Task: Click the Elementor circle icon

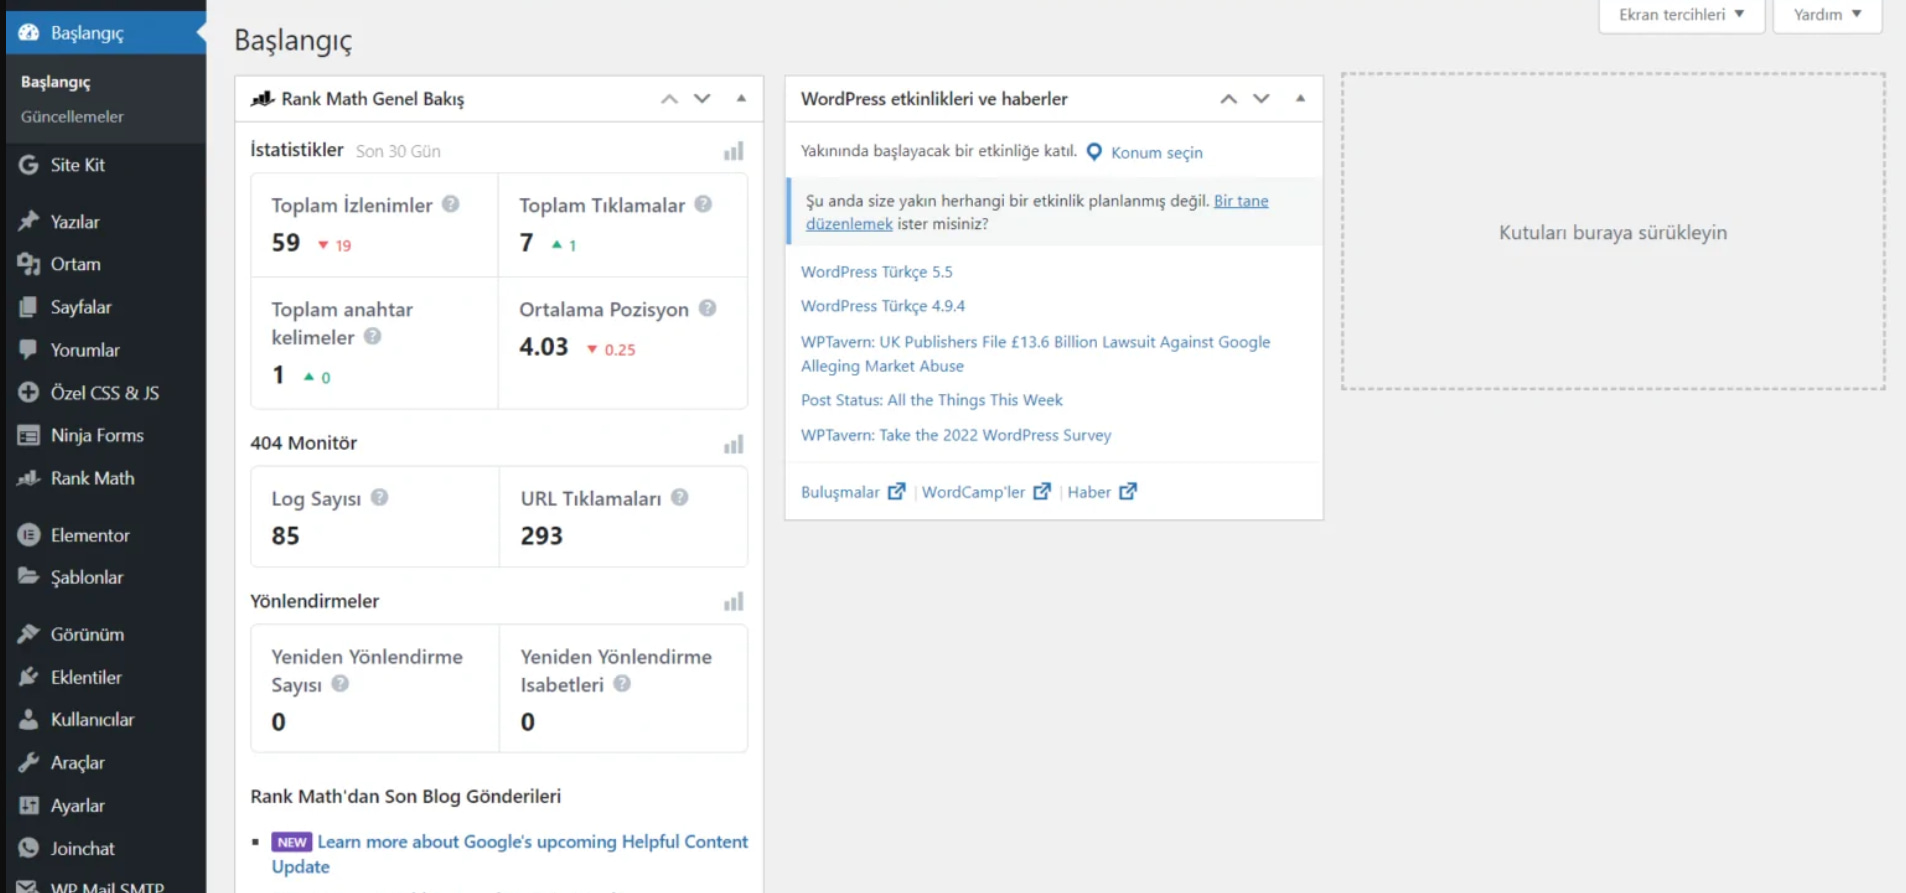Action: pos(29,535)
